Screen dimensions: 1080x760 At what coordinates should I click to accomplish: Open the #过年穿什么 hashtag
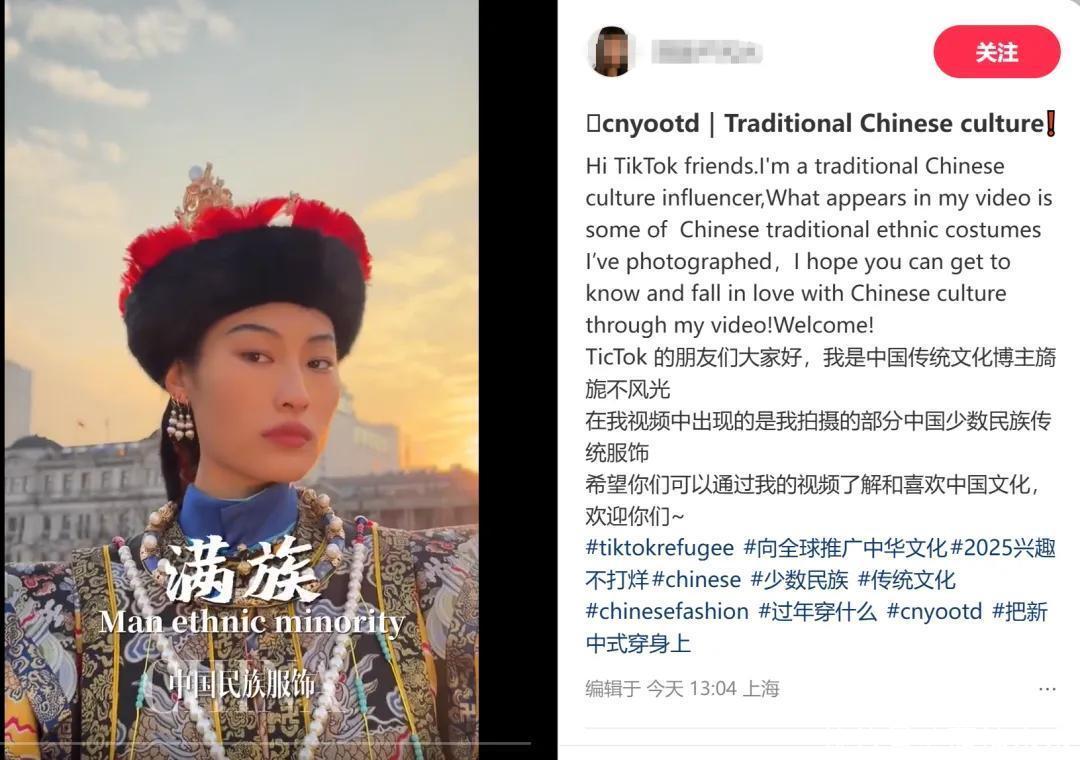tap(818, 611)
